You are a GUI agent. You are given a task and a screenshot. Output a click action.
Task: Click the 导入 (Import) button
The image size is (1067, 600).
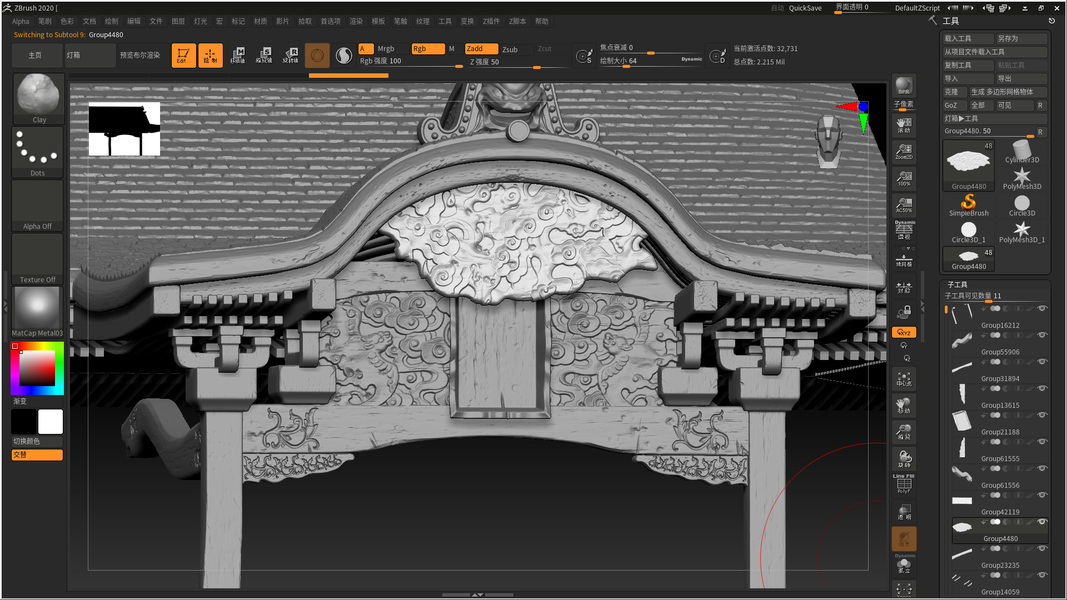(968, 79)
